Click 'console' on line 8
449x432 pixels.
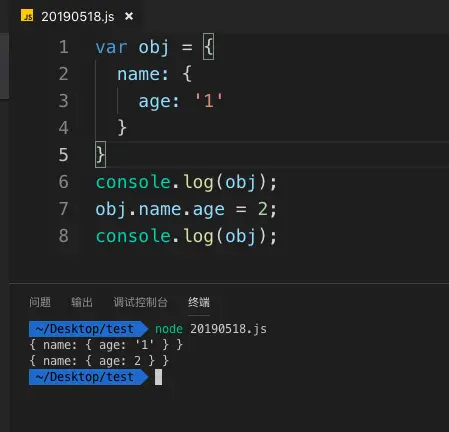click(133, 236)
